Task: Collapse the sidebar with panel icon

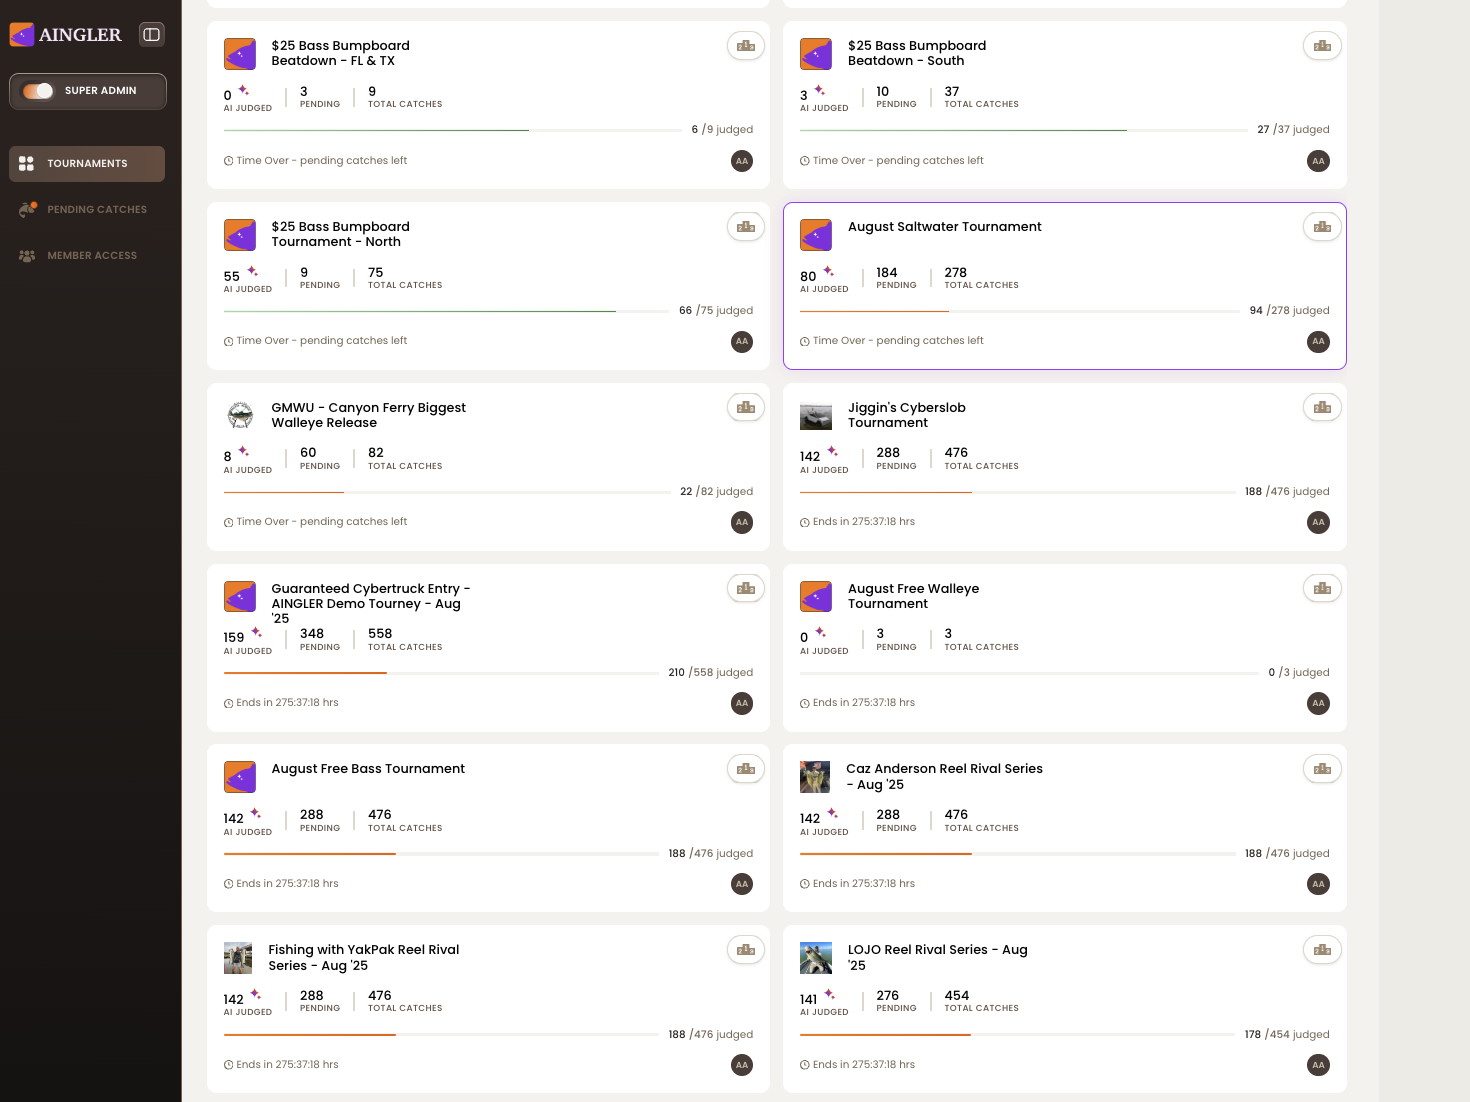Action: [151, 34]
